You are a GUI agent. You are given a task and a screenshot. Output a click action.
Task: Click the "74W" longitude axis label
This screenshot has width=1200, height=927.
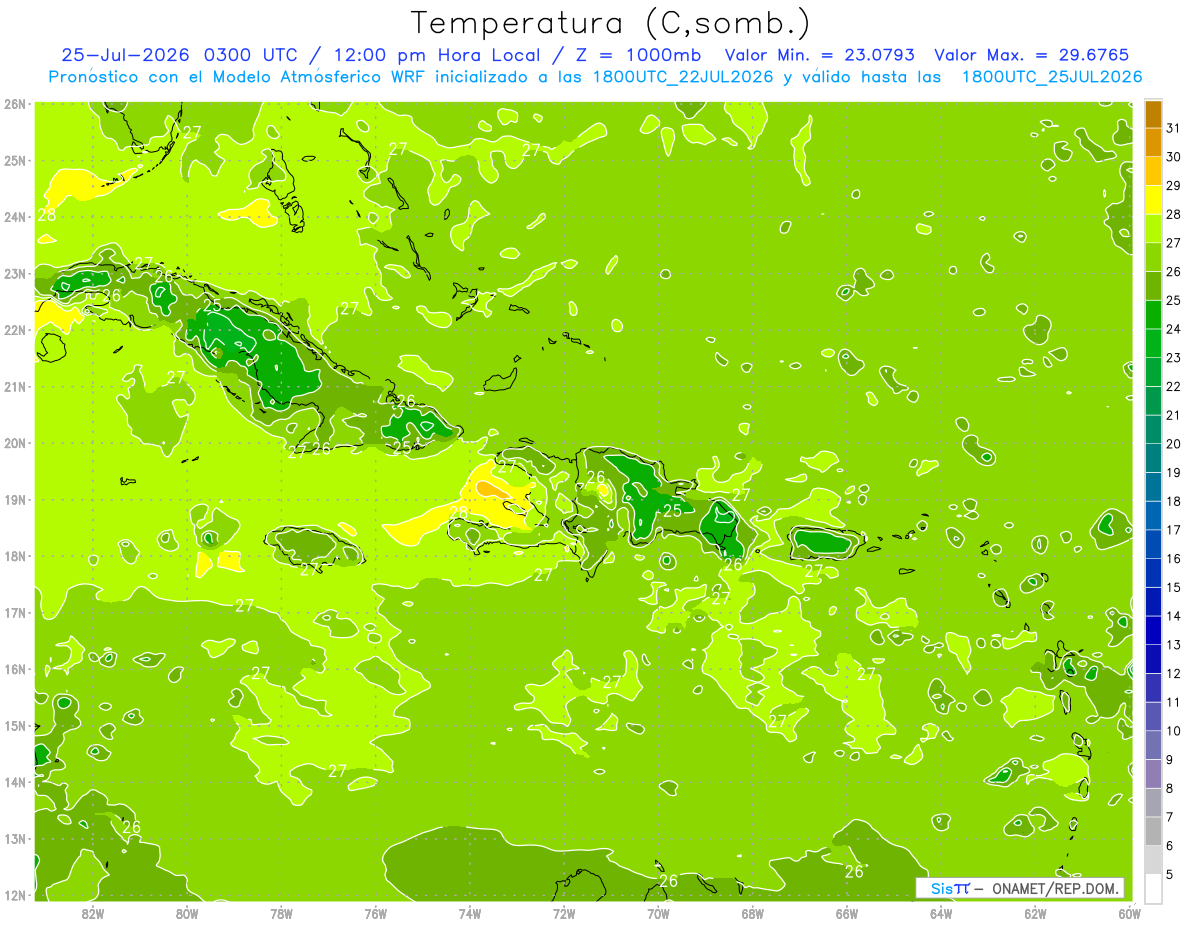pos(469,913)
